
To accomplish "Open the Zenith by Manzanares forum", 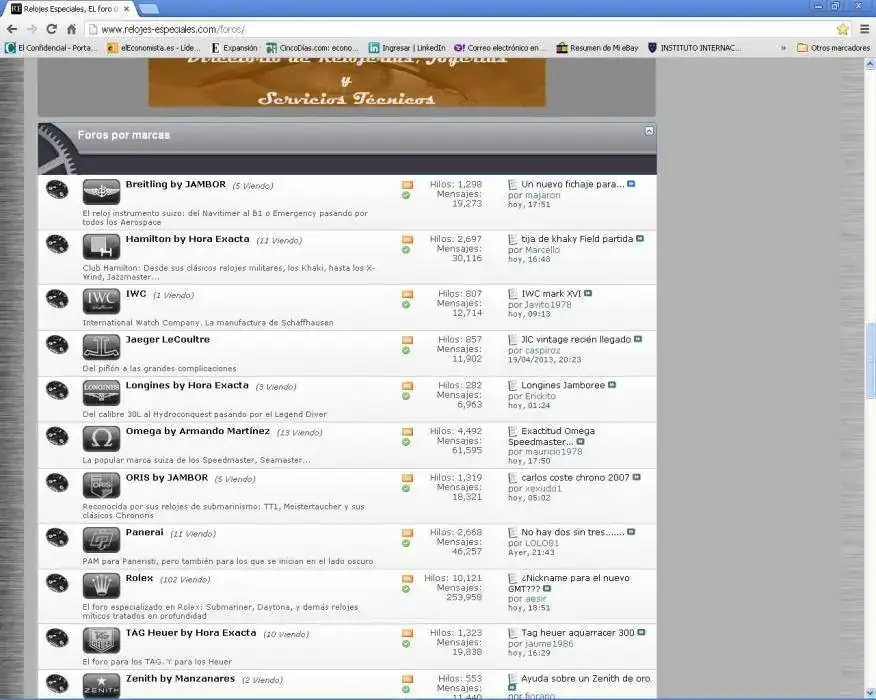I will click(x=180, y=679).
